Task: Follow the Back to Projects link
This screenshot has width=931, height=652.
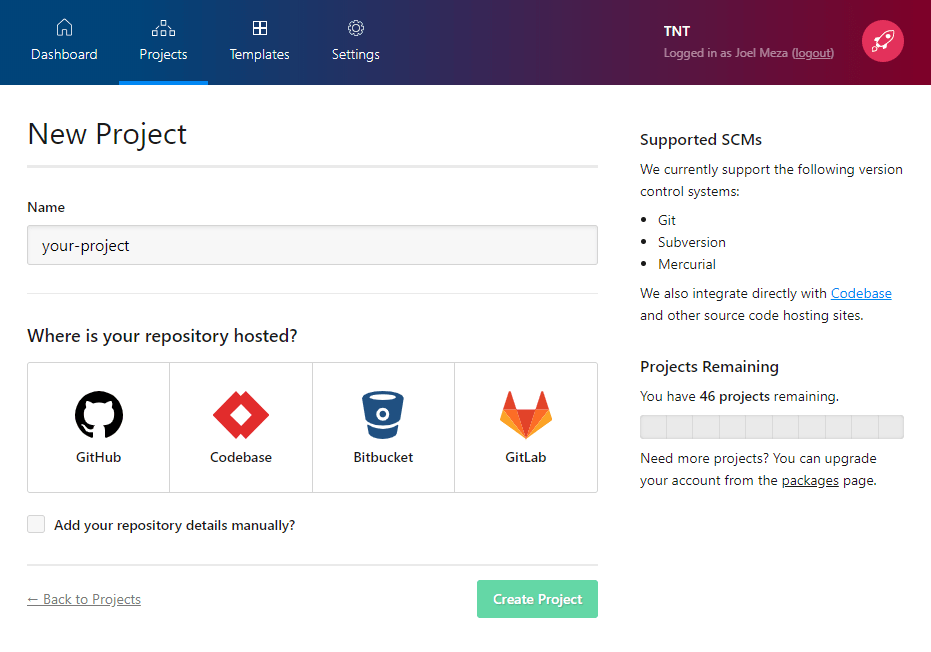Action: pyautogui.click(x=84, y=599)
